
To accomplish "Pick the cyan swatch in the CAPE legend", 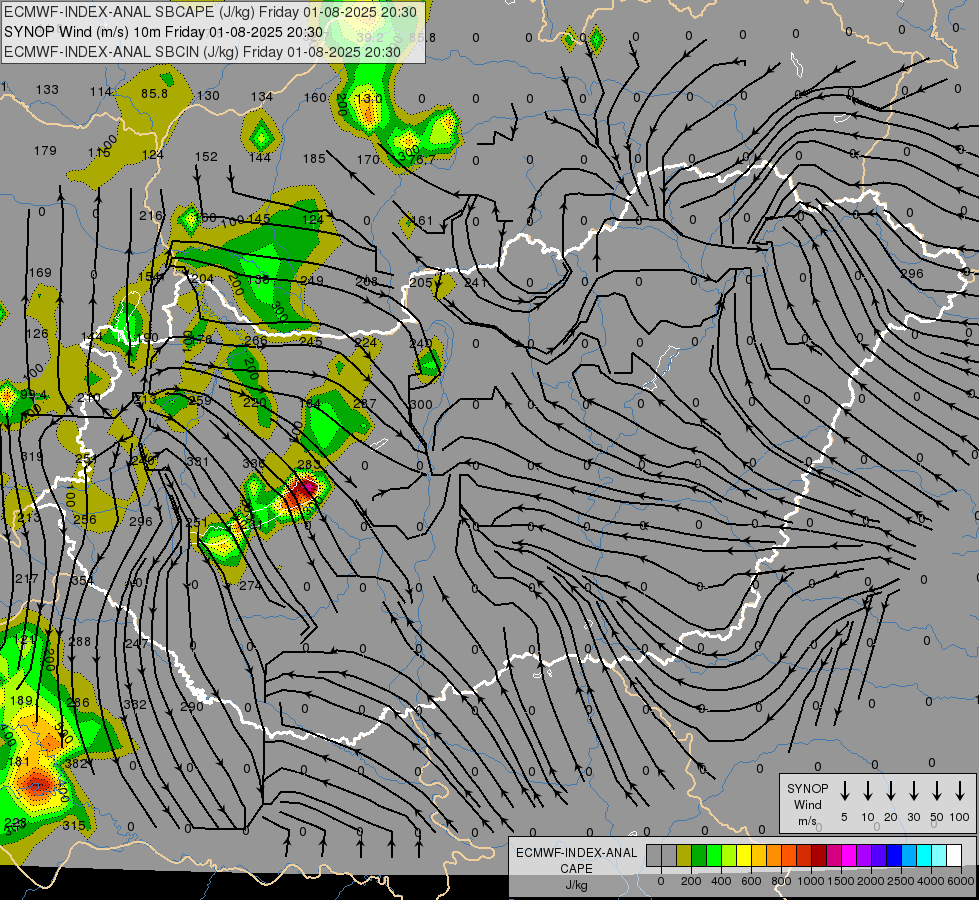I will [x=925, y=855].
